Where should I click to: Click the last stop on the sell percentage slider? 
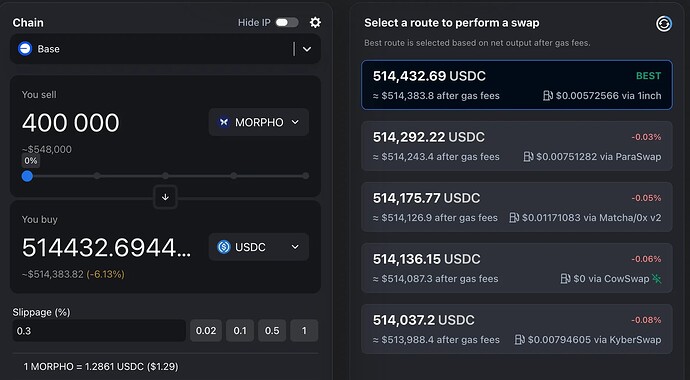pyautogui.click(x=305, y=176)
